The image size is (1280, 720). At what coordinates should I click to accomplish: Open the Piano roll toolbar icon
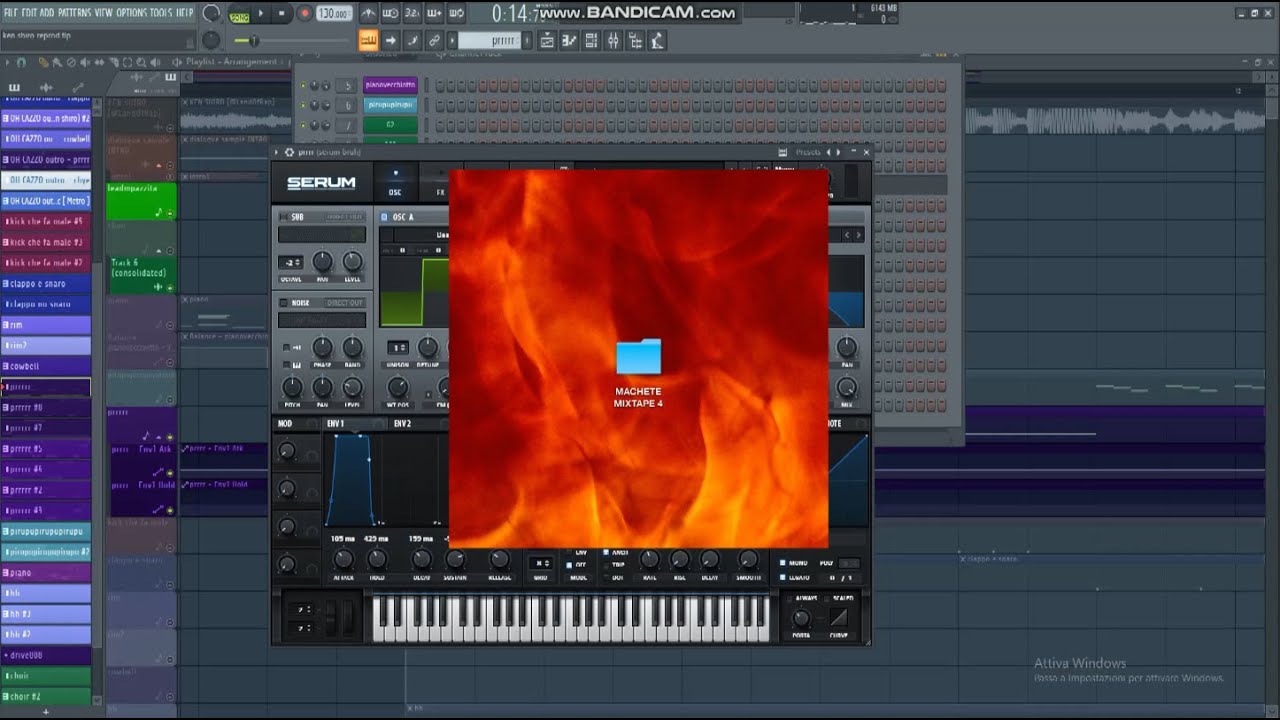coord(569,41)
